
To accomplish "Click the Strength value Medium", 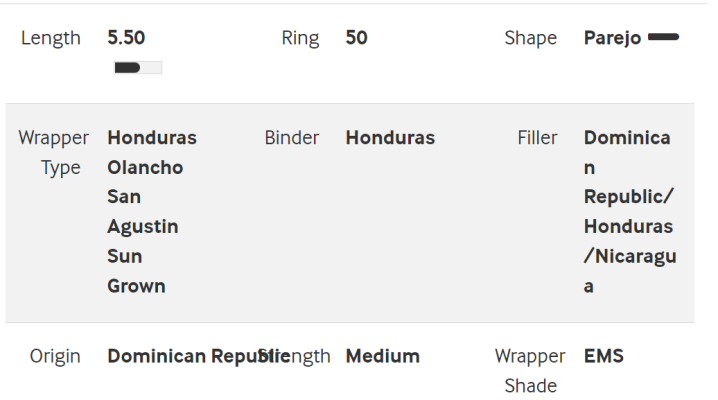I will [x=383, y=356].
